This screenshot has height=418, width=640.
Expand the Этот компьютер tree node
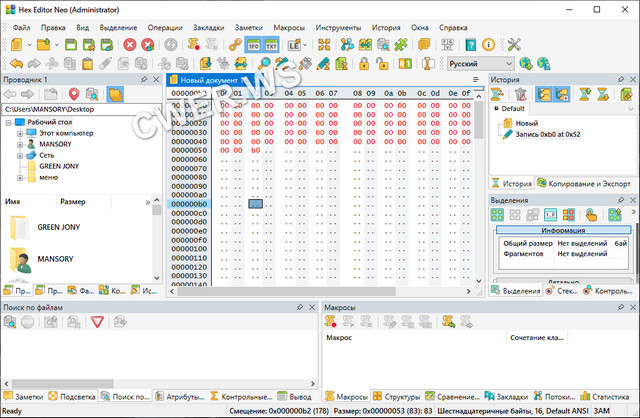point(19,133)
